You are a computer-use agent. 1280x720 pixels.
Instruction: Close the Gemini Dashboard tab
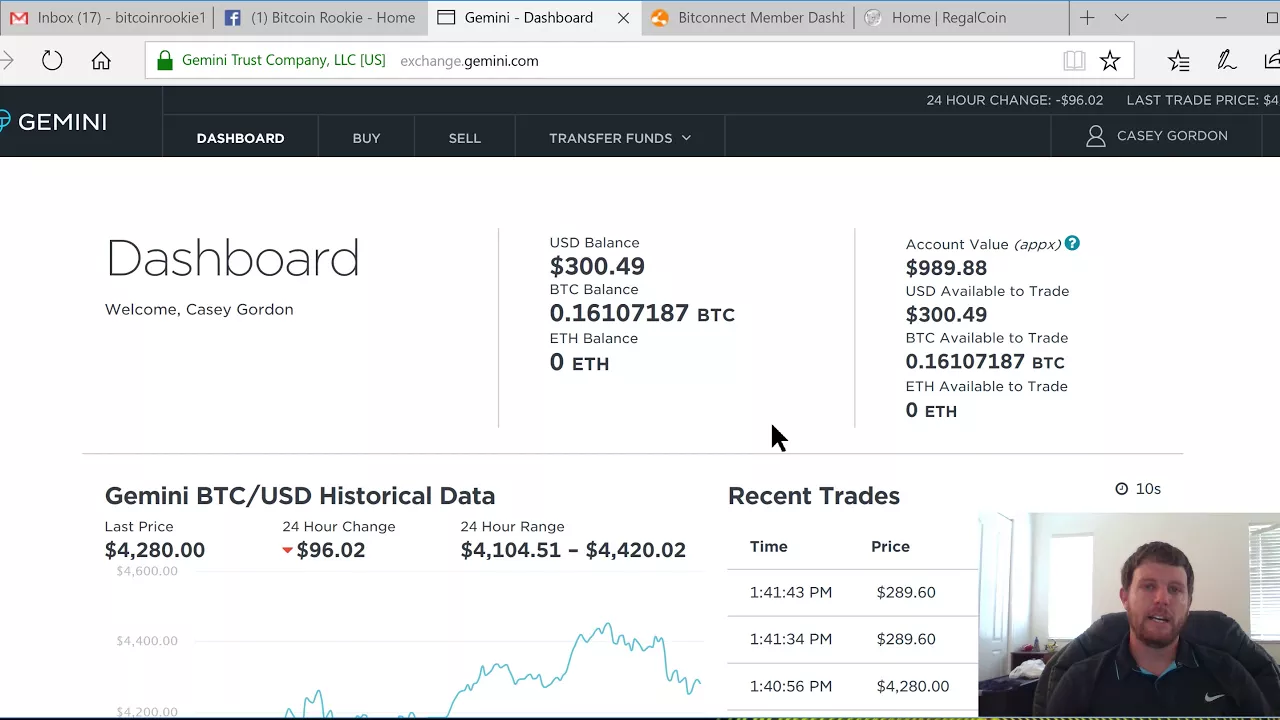pos(623,18)
